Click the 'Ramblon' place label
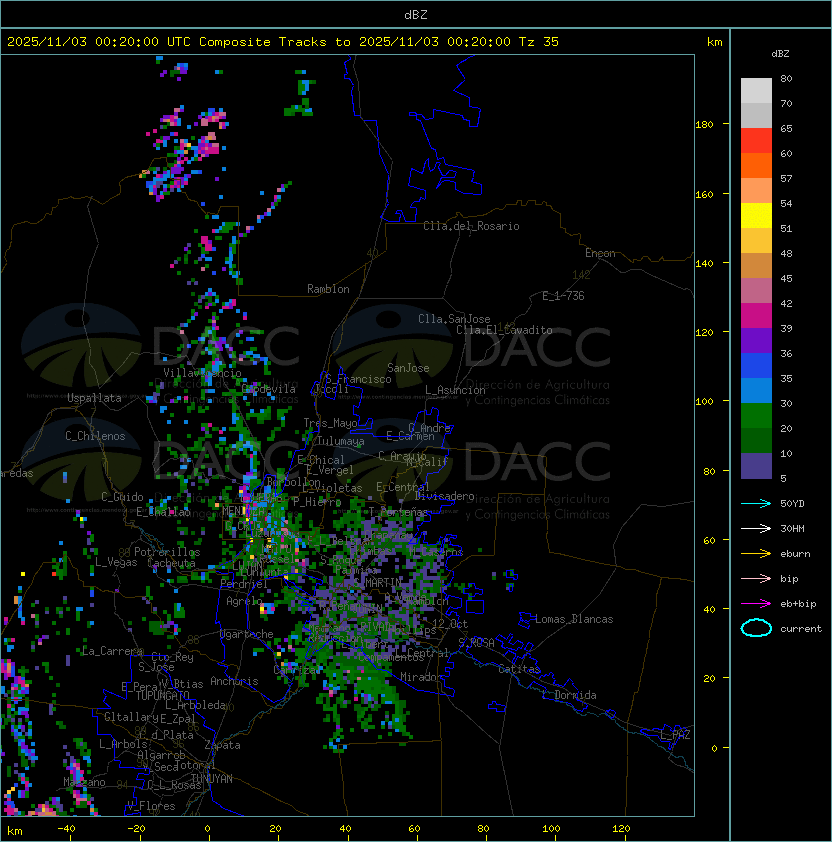This screenshot has width=832, height=842. coord(328,289)
